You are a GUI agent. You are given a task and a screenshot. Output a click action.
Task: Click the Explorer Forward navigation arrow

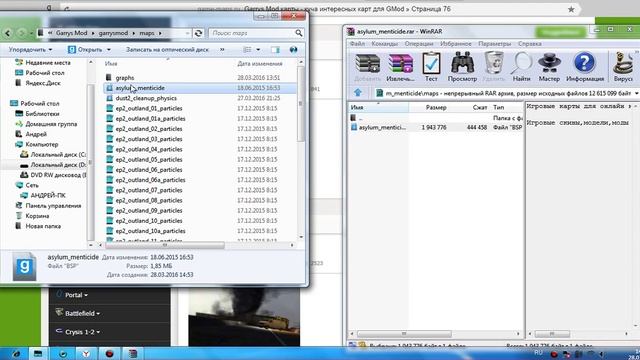point(21,33)
